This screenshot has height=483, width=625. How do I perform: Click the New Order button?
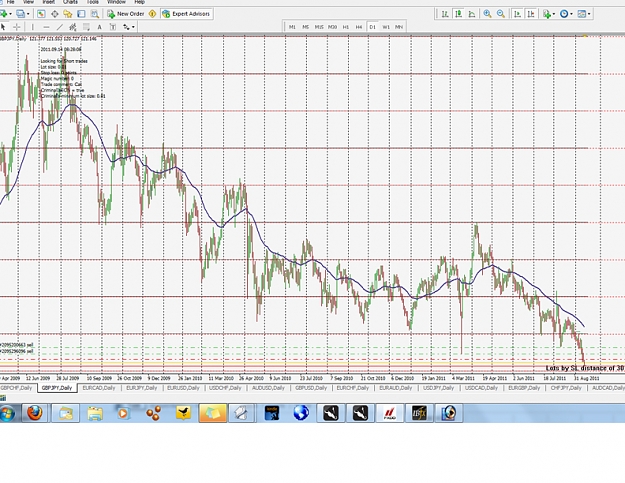click(x=126, y=14)
